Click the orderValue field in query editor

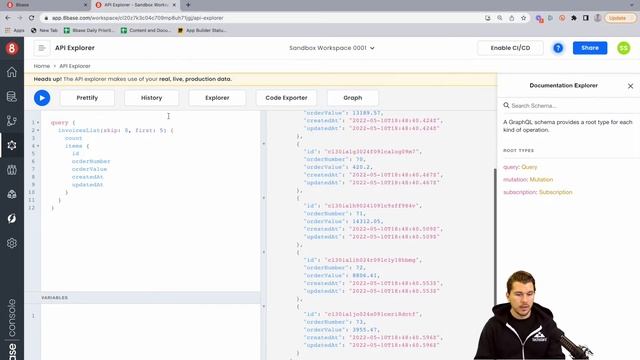coord(89,169)
